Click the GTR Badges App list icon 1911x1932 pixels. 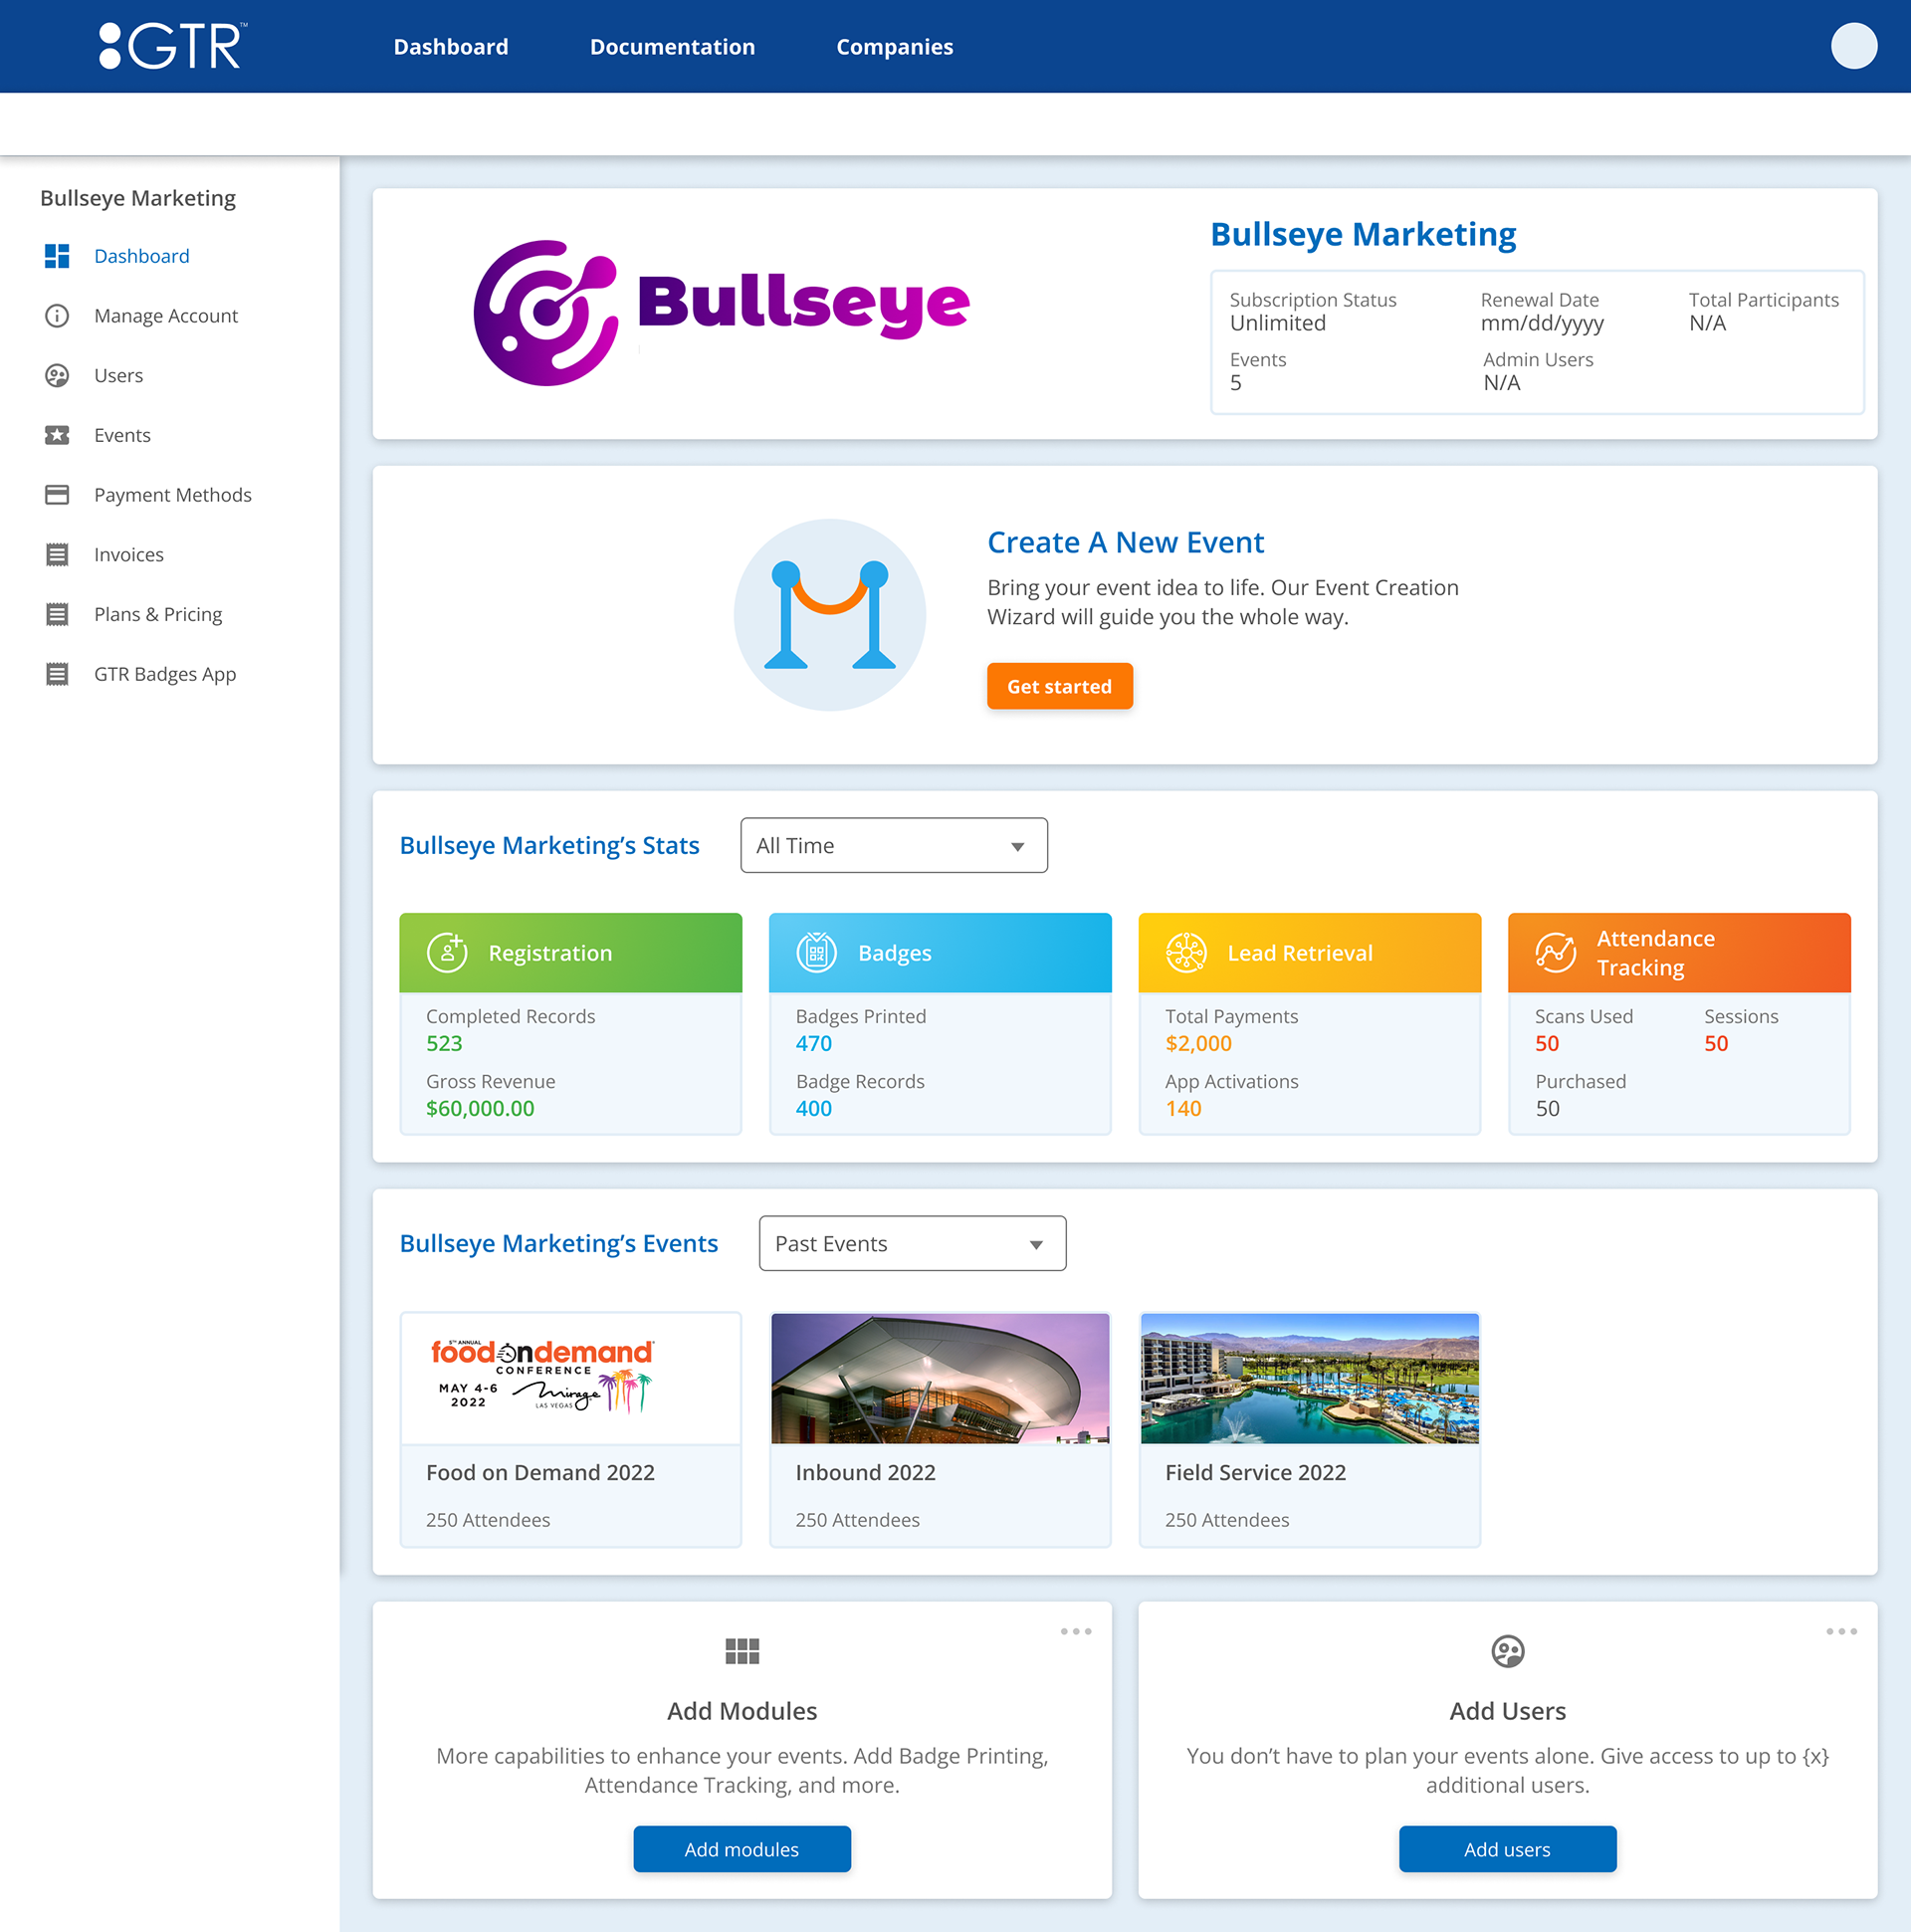[x=57, y=674]
